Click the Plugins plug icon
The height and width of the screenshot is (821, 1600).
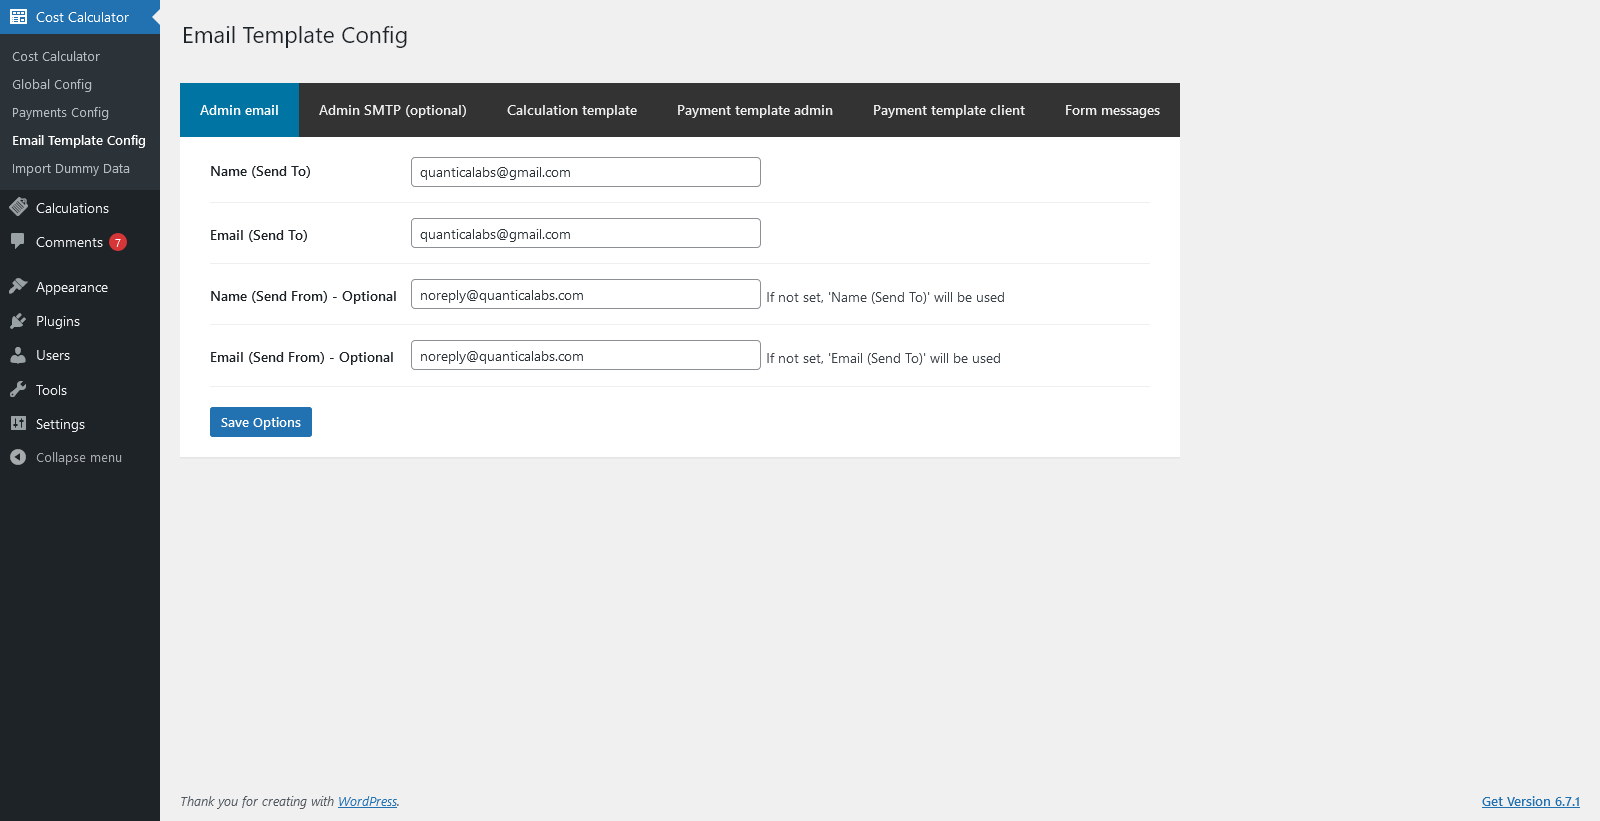pyautogui.click(x=18, y=321)
